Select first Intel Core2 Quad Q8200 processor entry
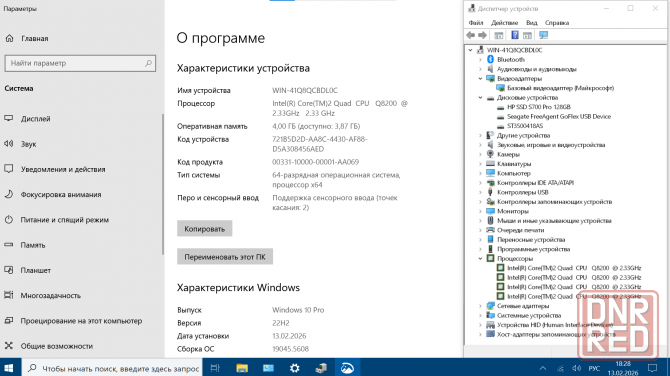The width and height of the screenshot is (670, 376). 574,268
